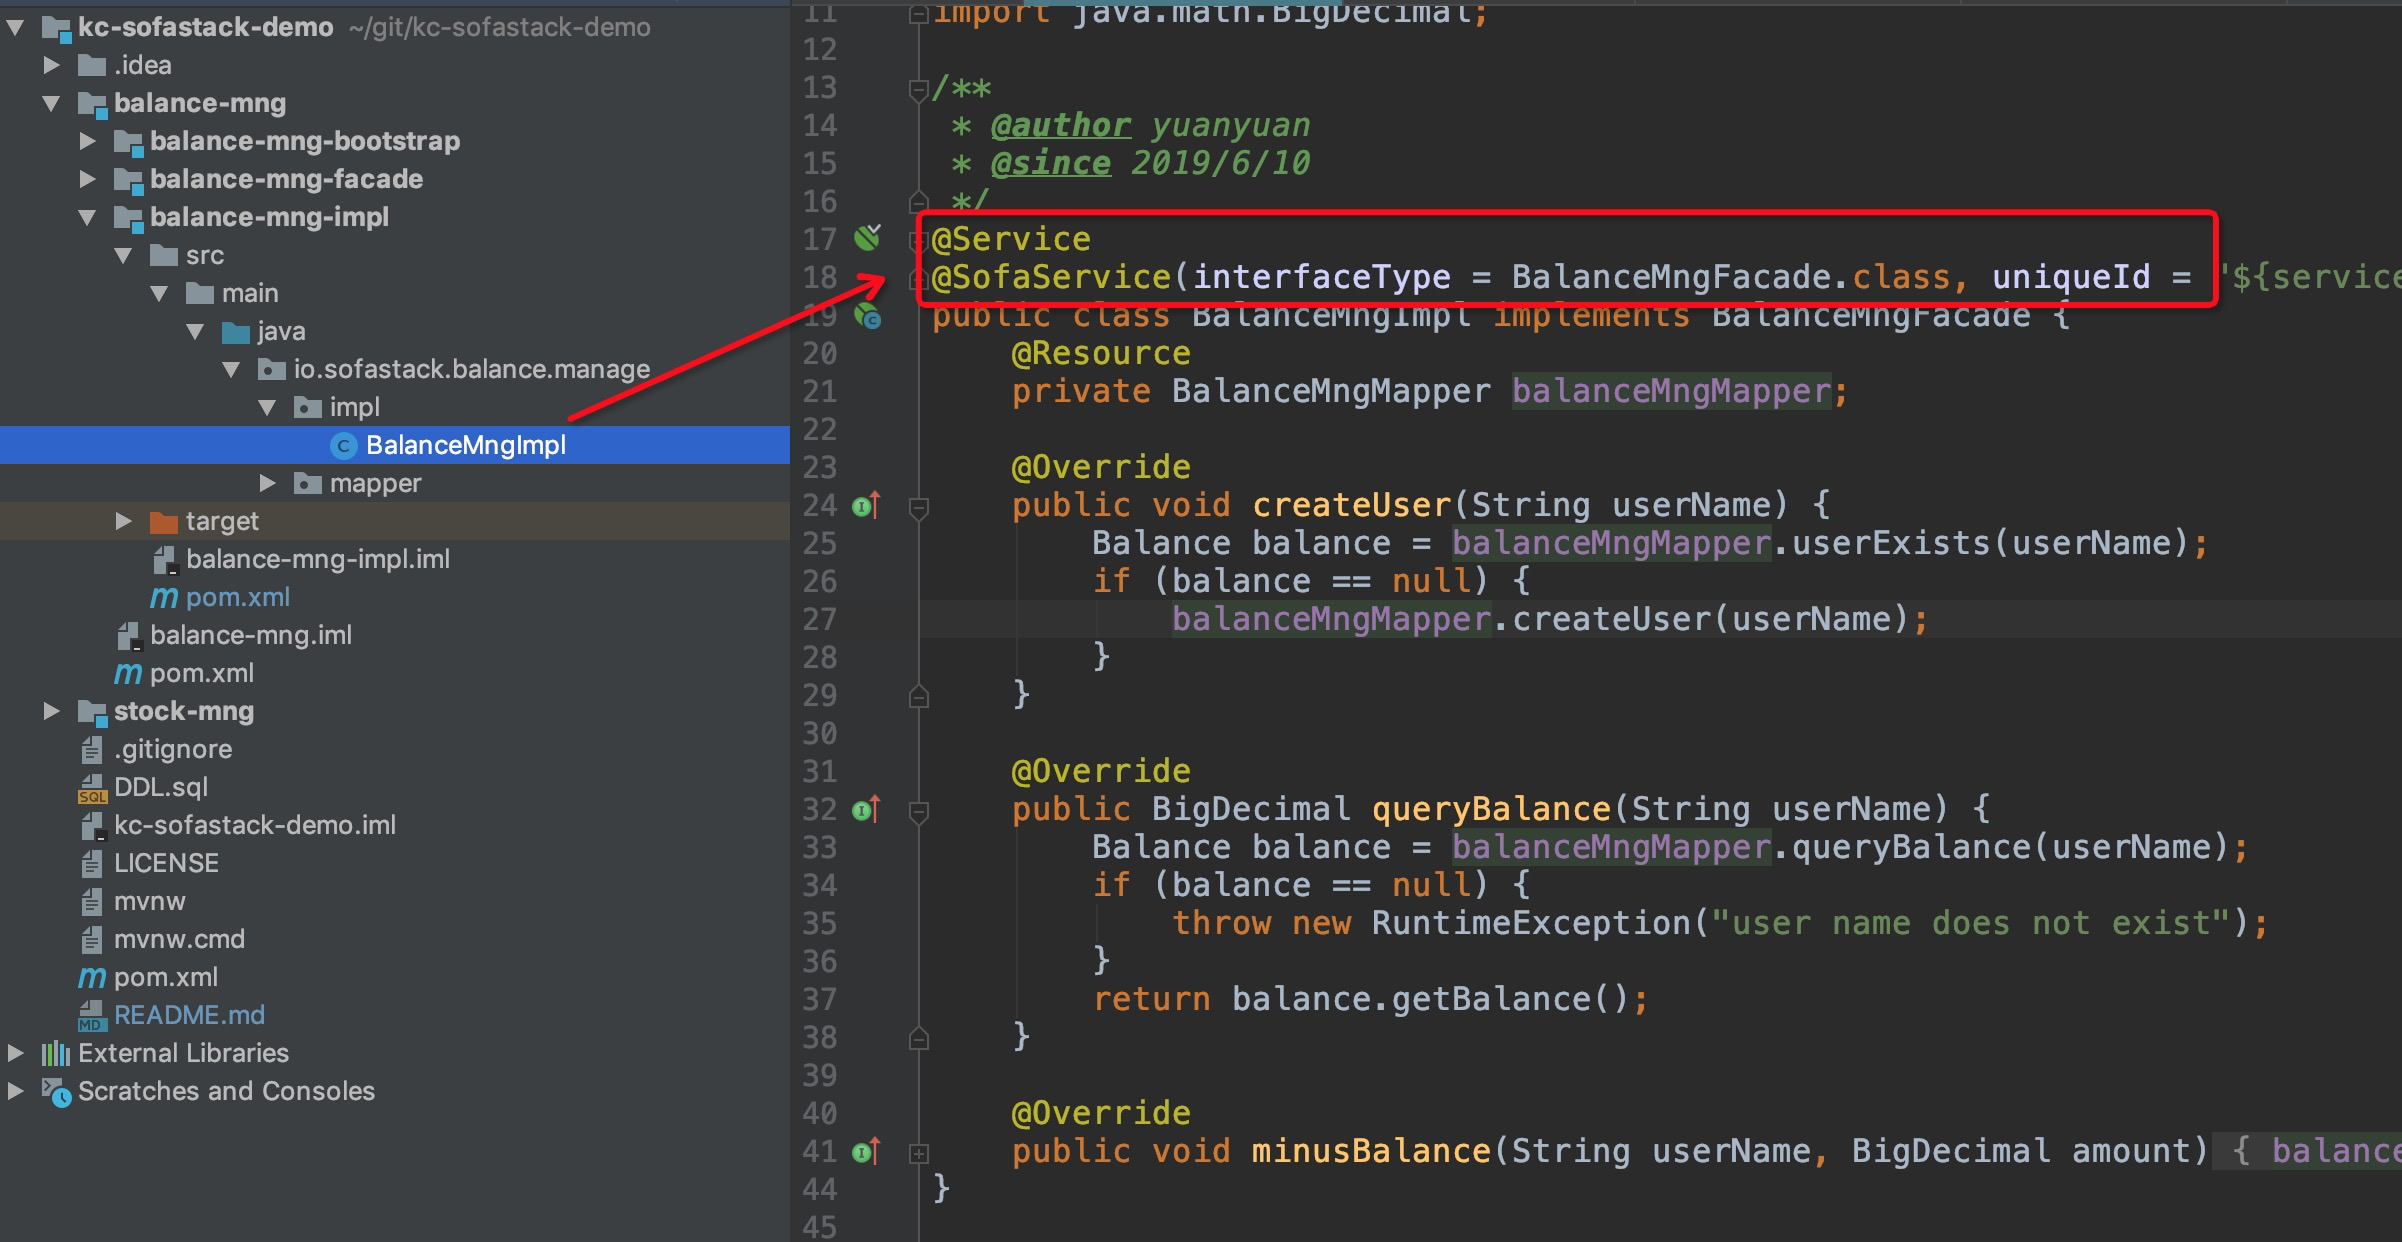2402x1242 pixels.
Task: Click the Scratches and Consoles icon
Action: click(56, 1092)
